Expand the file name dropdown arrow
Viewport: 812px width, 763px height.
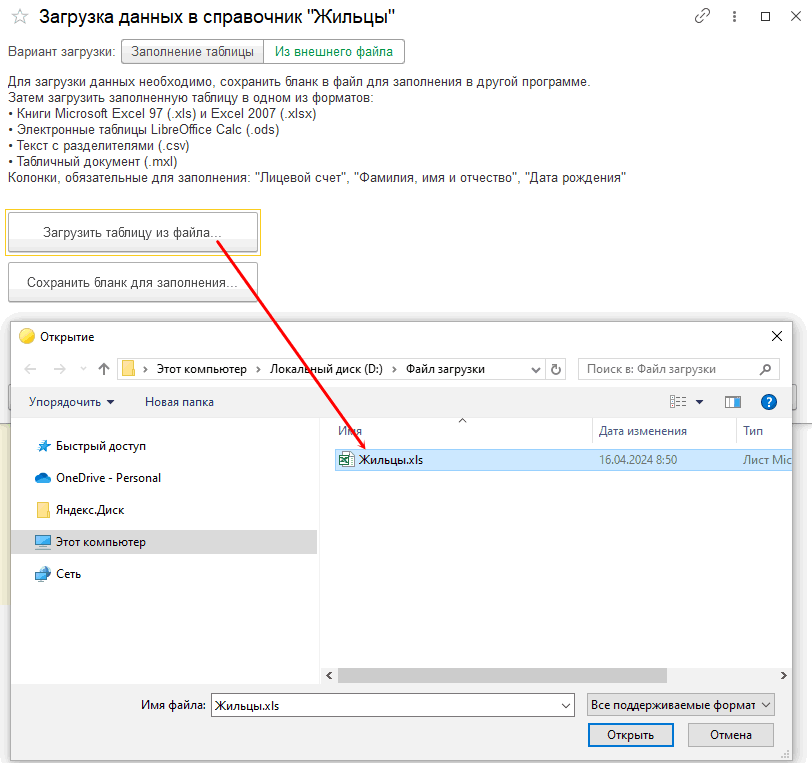(566, 706)
